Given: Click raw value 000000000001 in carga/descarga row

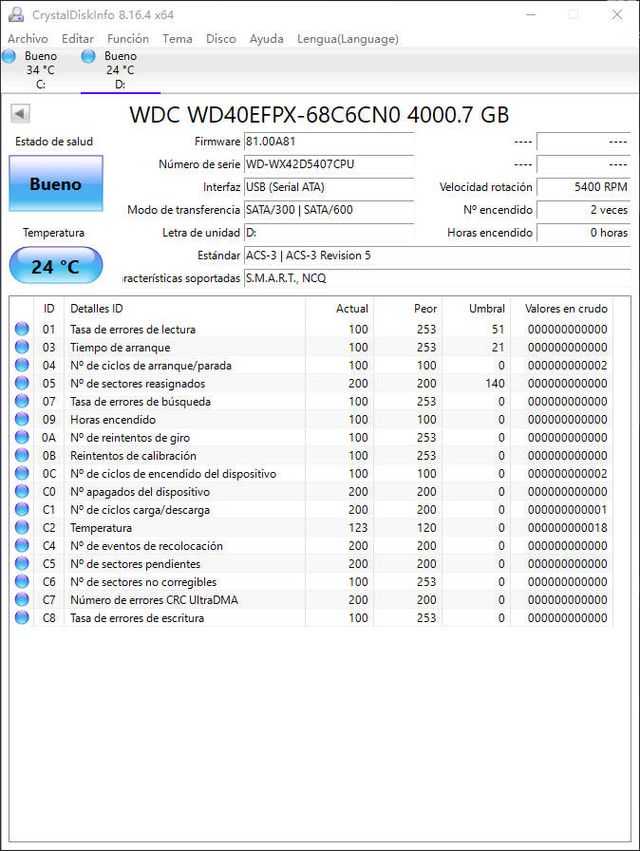Looking at the screenshot, I should click(567, 510).
